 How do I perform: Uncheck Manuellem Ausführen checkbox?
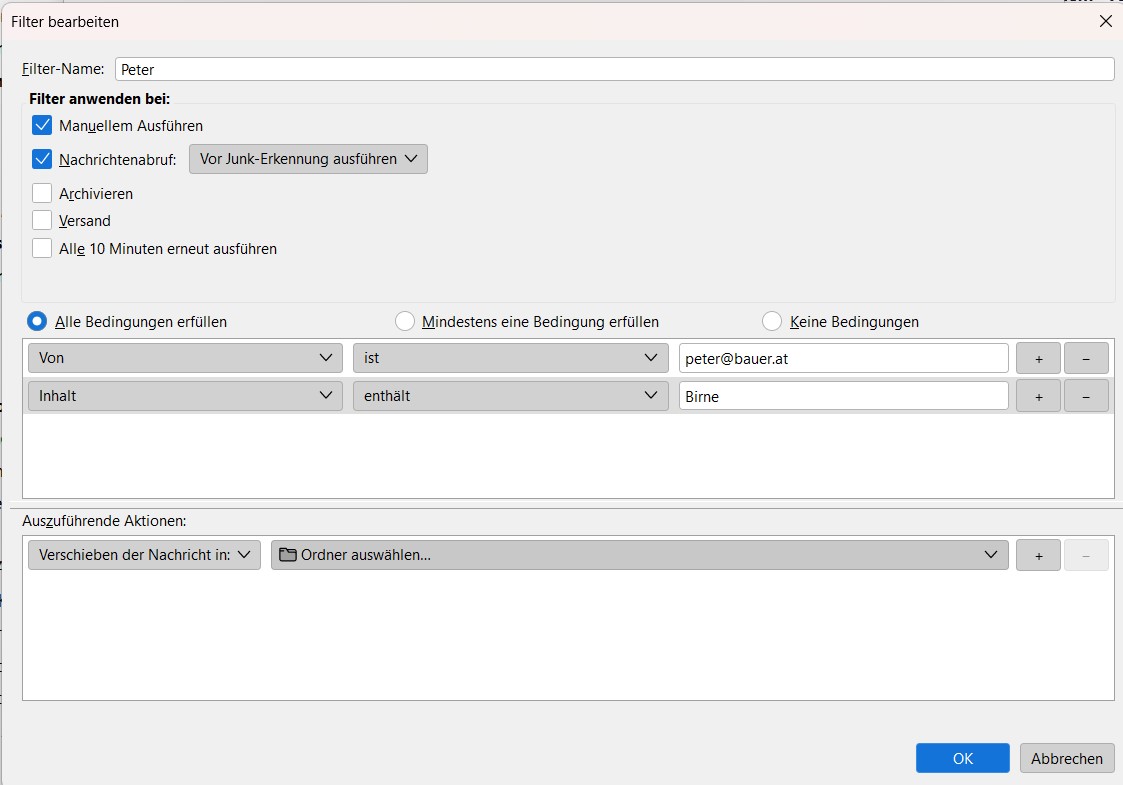click(x=42, y=126)
